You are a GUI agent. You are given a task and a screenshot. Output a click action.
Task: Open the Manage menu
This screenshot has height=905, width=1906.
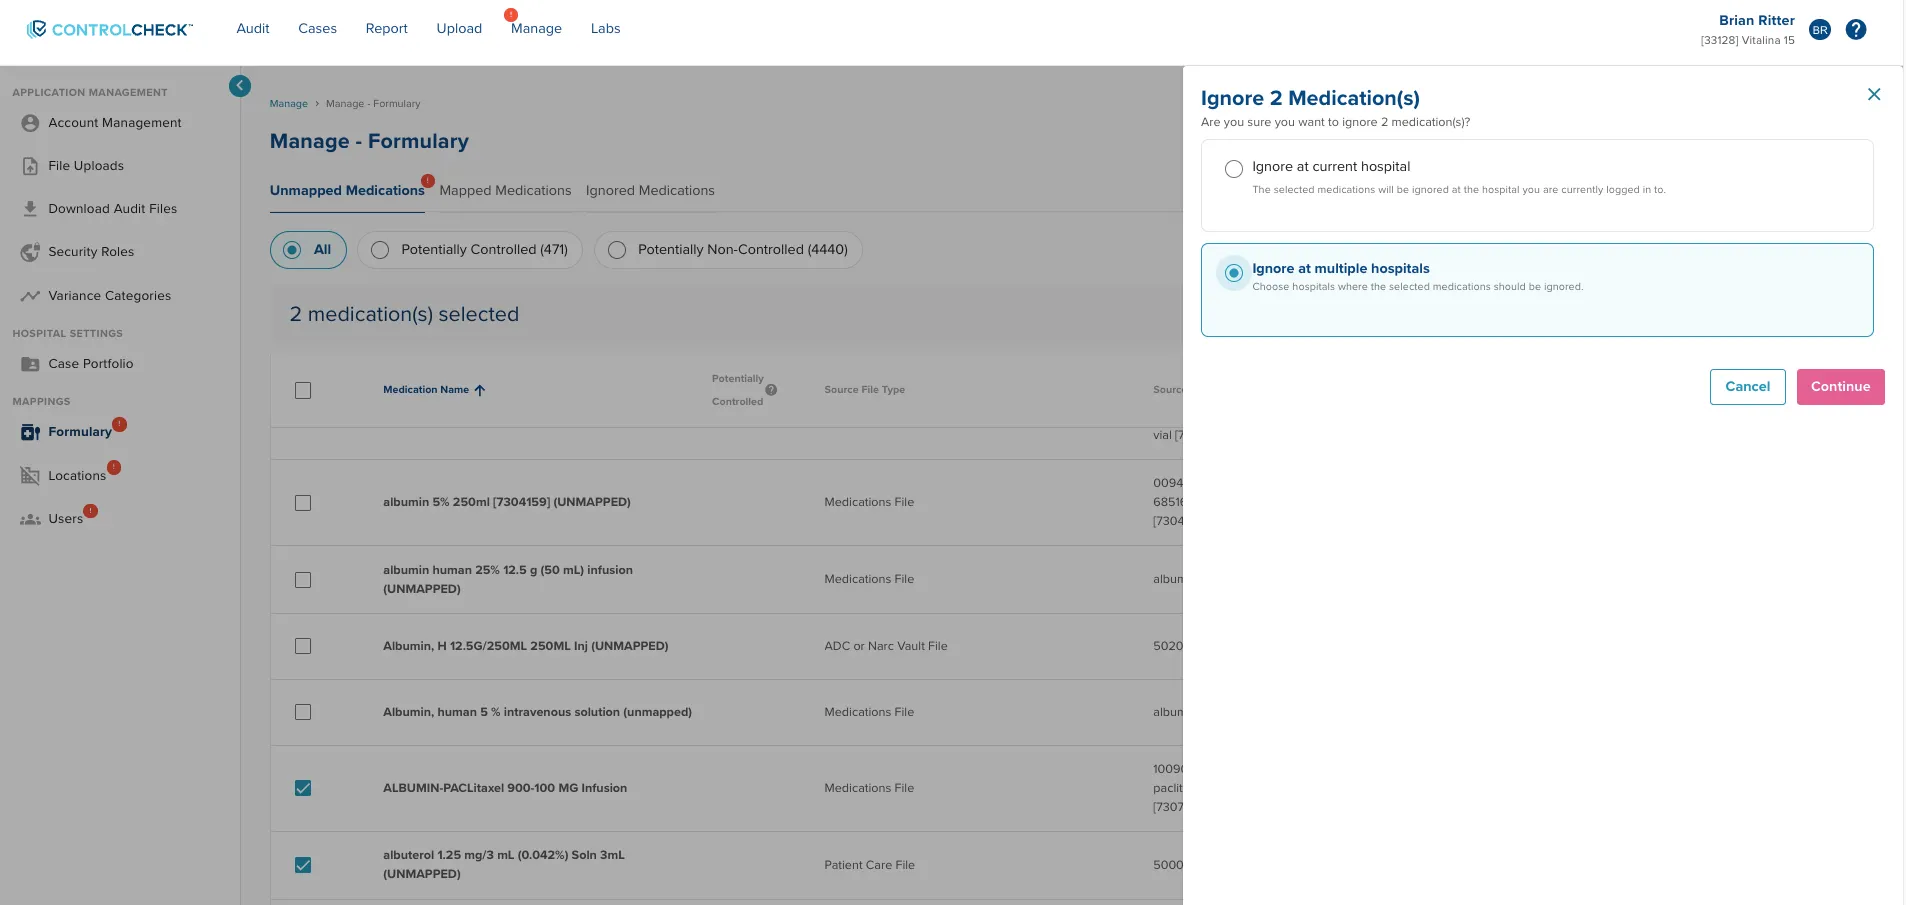(536, 29)
